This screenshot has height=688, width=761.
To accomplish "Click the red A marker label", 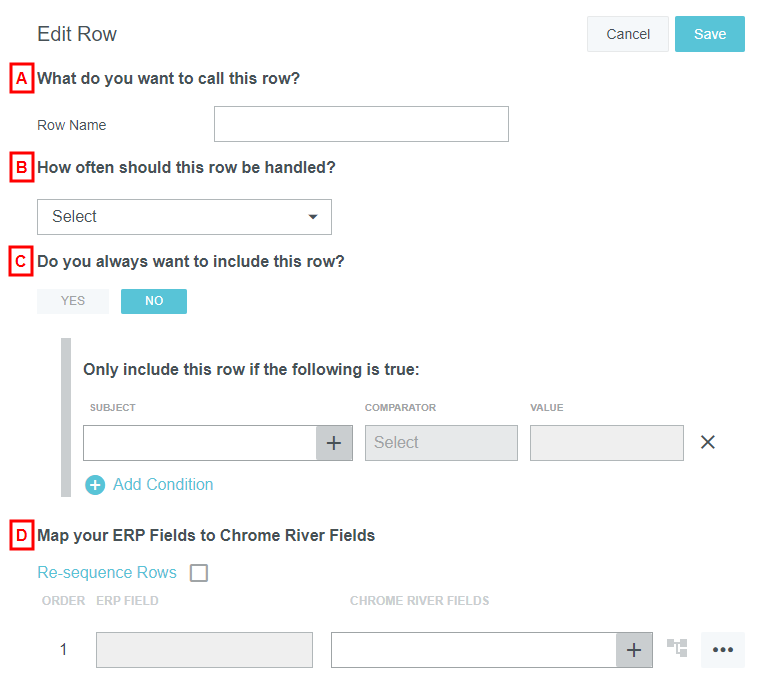I will pyautogui.click(x=21, y=78).
